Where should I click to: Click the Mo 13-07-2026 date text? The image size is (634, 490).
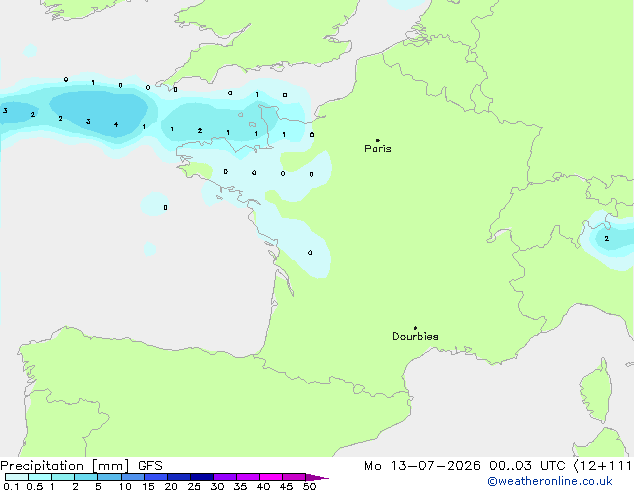pos(422,466)
